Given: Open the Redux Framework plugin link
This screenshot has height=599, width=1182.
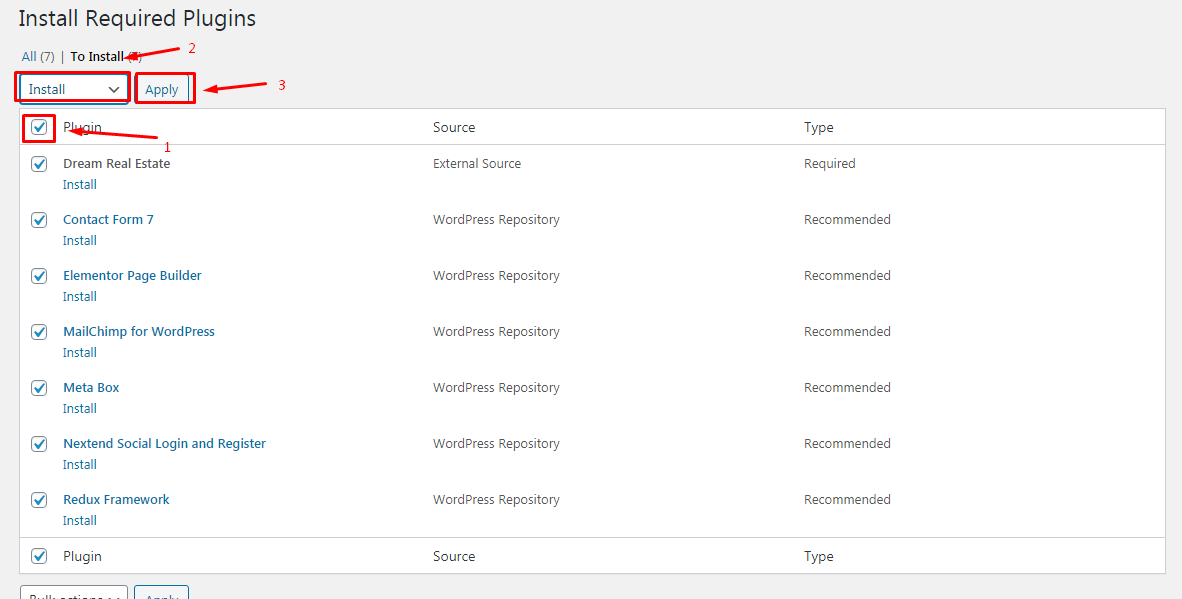Looking at the screenshot, I should click(x=116, y=500).
